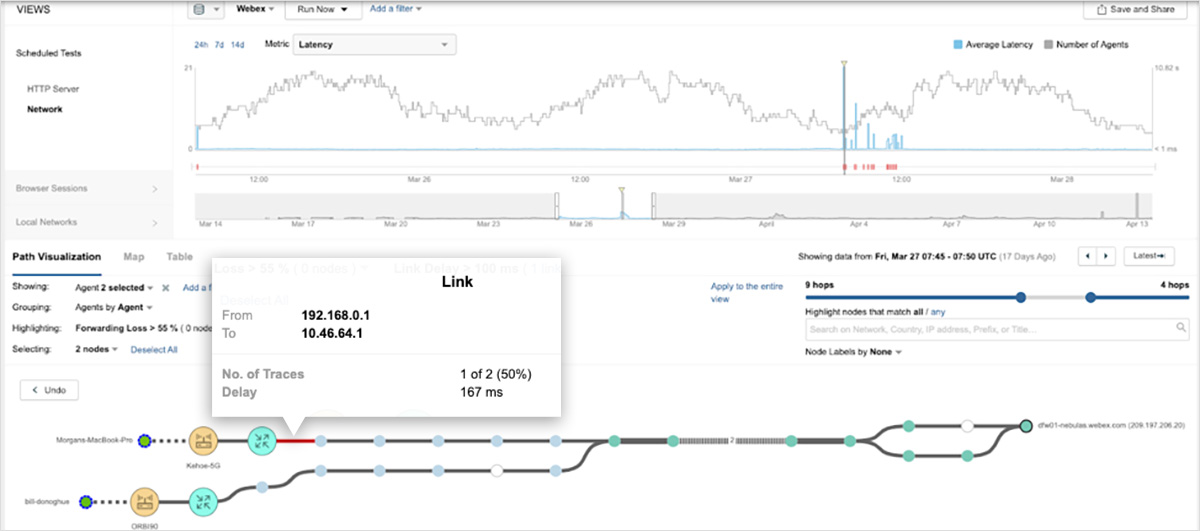Toggle the Number of Agents legend swatch
1200x531 pixels.
(1048, 45)
